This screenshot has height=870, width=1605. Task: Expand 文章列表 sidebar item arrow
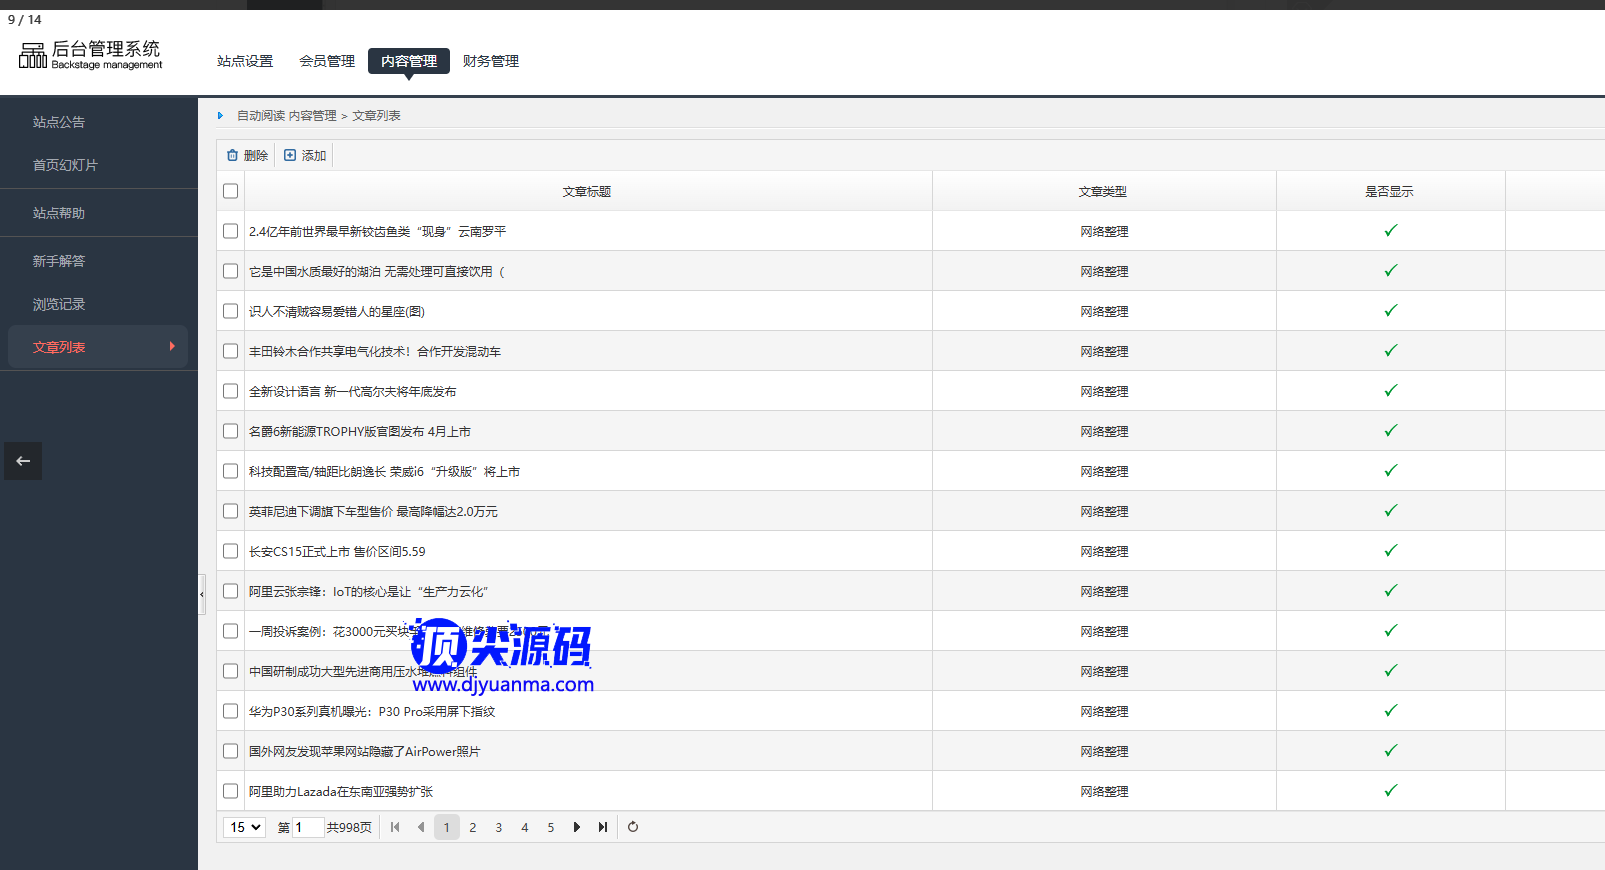[172, 347]
